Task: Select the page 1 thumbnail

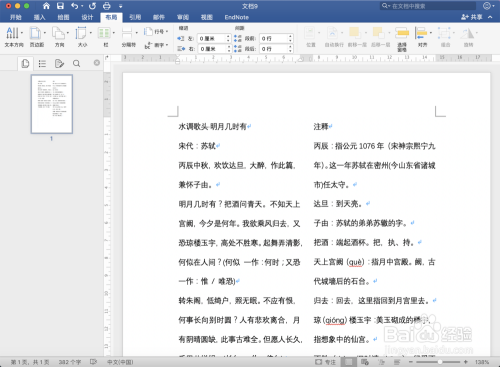Action: pos(52,104)
